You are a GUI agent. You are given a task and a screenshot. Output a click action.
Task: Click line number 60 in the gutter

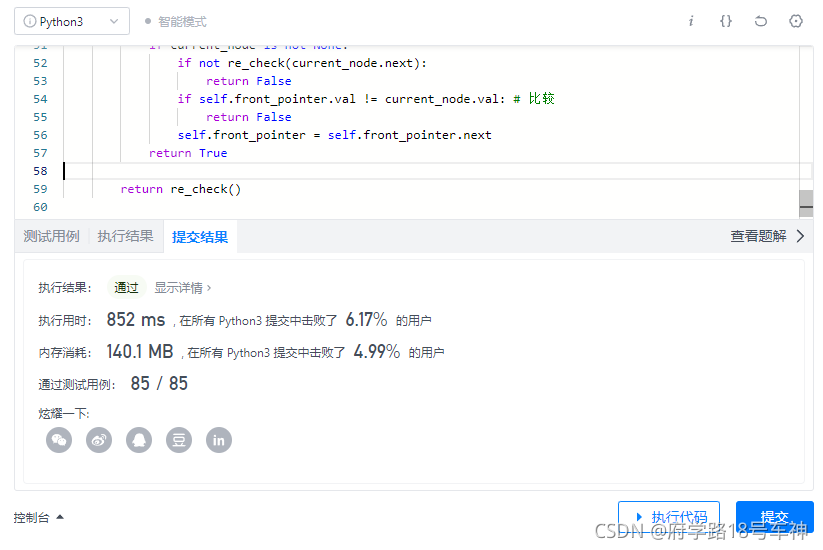tap(40, 207)
